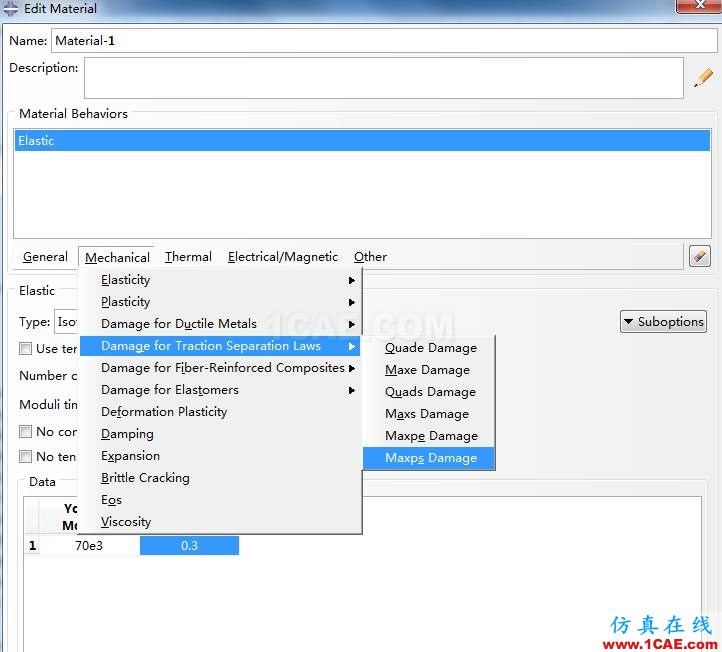Choose Brittle Cracking menu item
The height and width of the screenshot is (652, 722).
220,478
